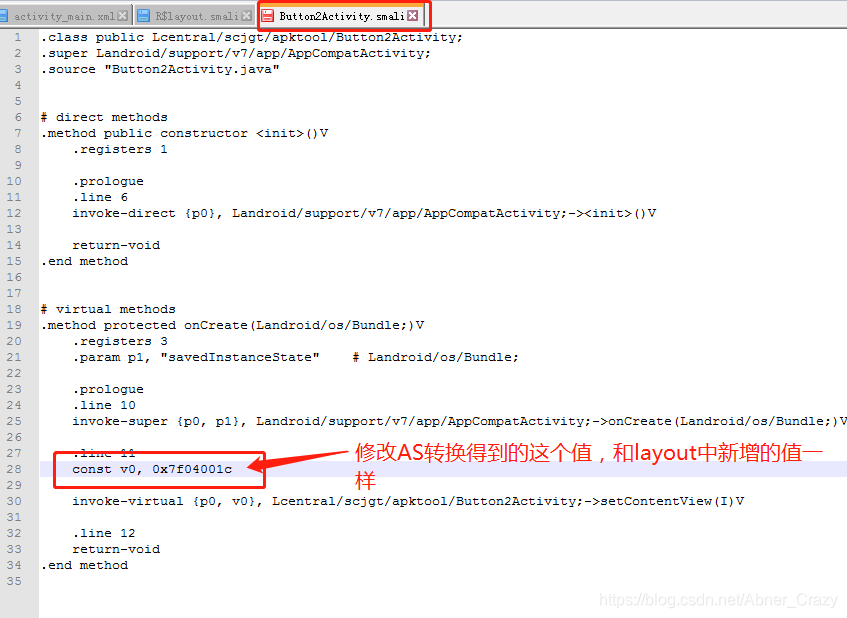Click the Button2Activity.smali tab's red unsaved icon
The image size is (847, 618).
267,16
